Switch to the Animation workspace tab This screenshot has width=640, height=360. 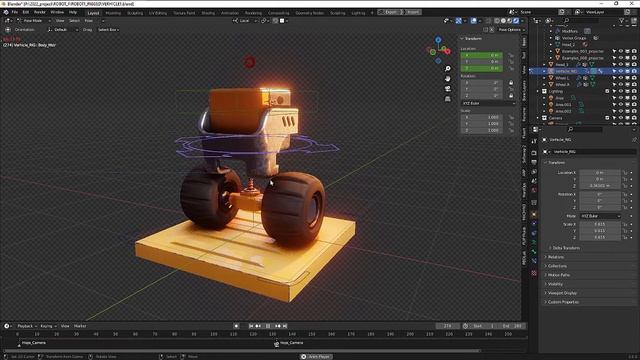tap(230, 13)
